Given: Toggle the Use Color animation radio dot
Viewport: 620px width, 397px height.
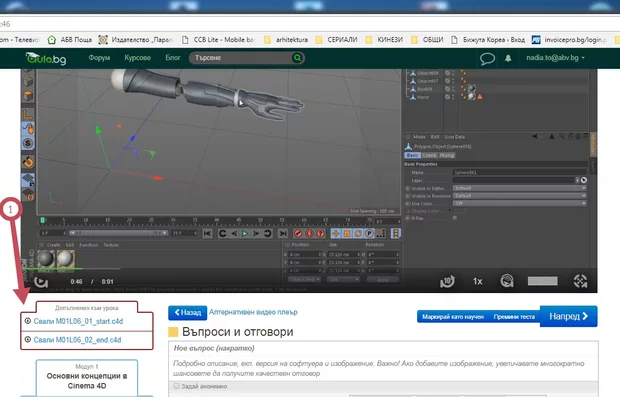Looking at the screenshot, I should tap(407, 203).
